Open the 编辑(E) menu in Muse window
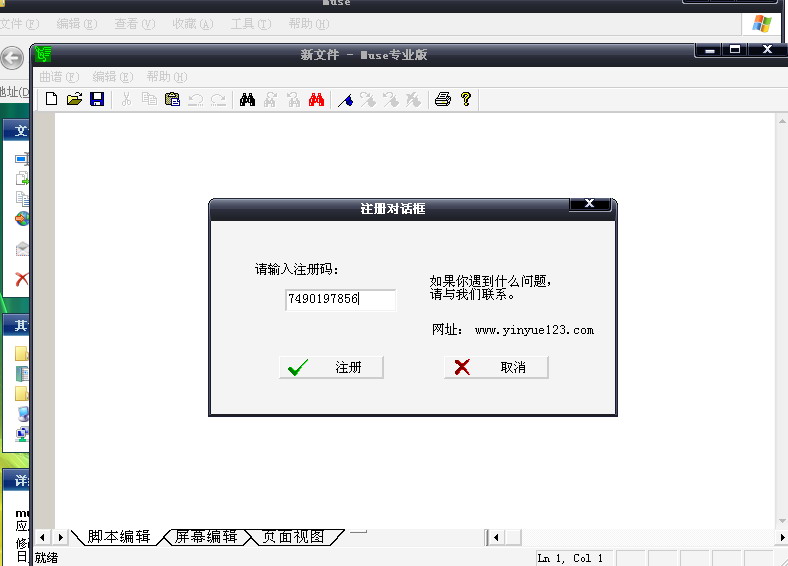 113,77
